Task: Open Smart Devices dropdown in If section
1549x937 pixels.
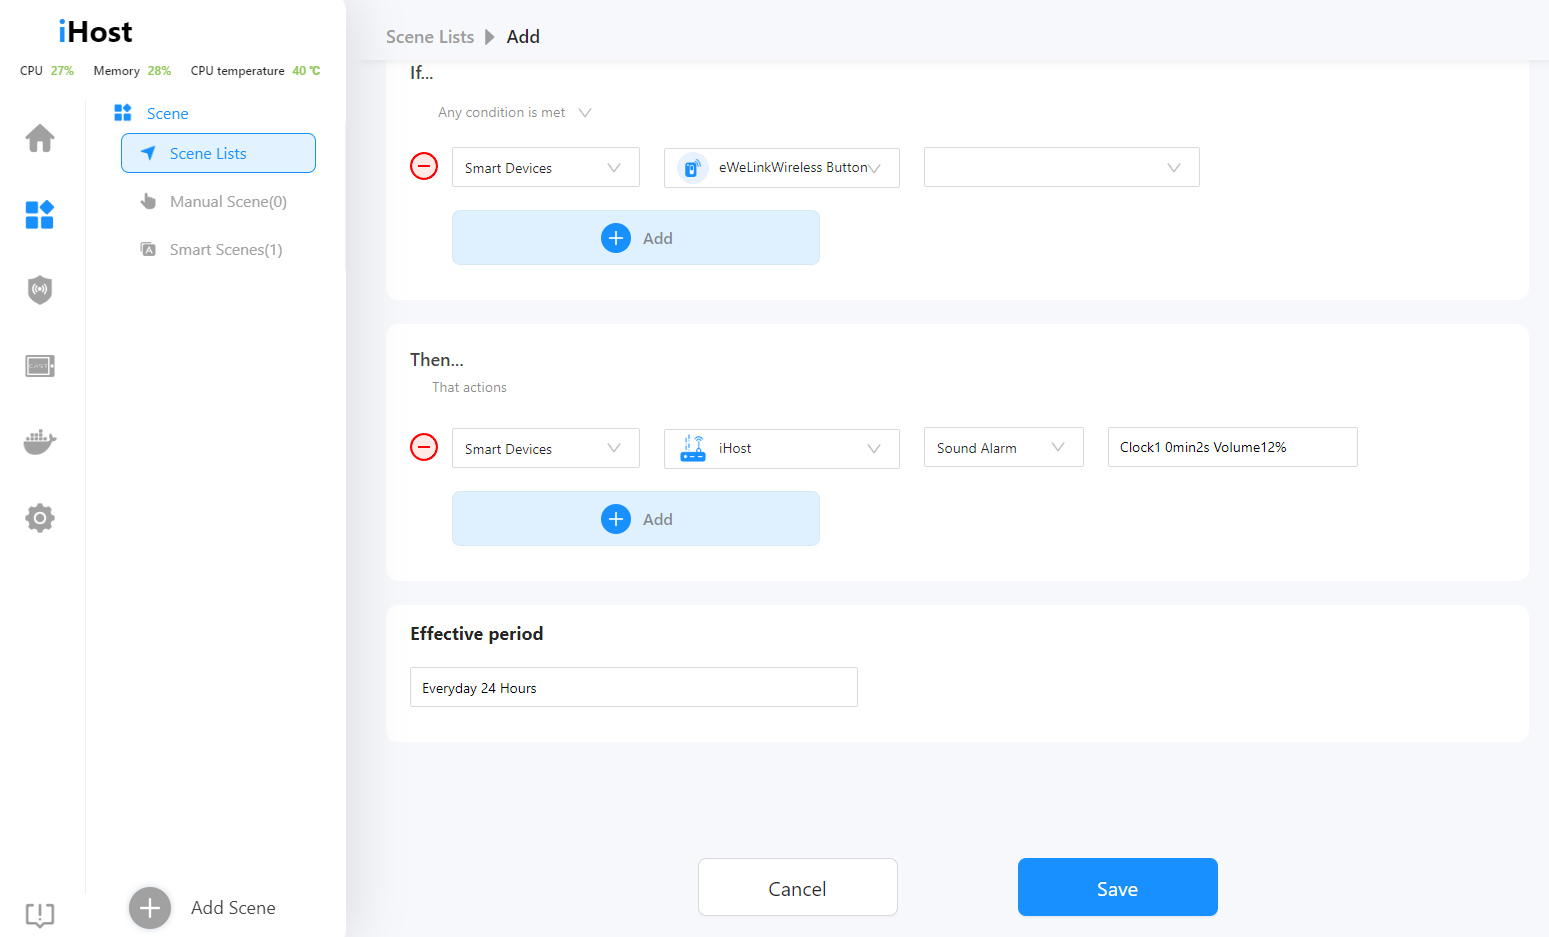Action: 546,168
